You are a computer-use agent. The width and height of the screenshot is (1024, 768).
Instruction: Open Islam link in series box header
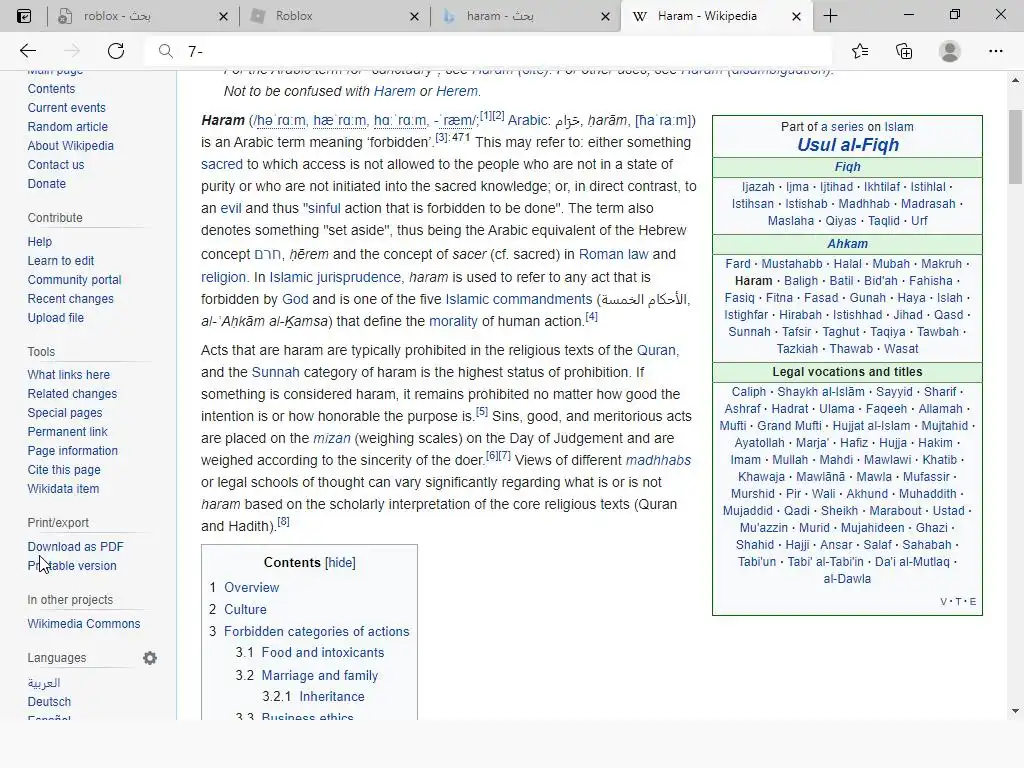(x=899, y=127)
